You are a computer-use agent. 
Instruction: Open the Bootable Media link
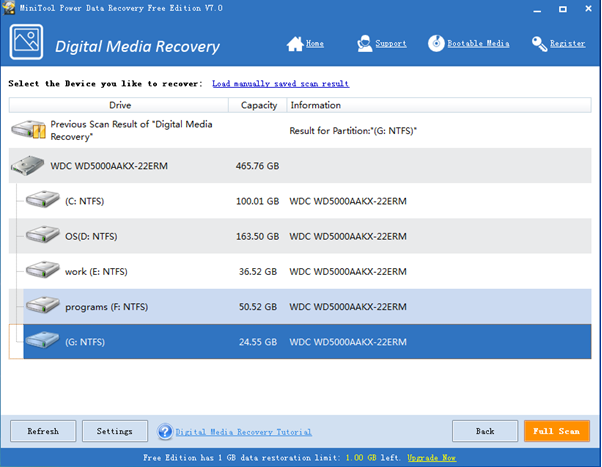tap(478, 43)
